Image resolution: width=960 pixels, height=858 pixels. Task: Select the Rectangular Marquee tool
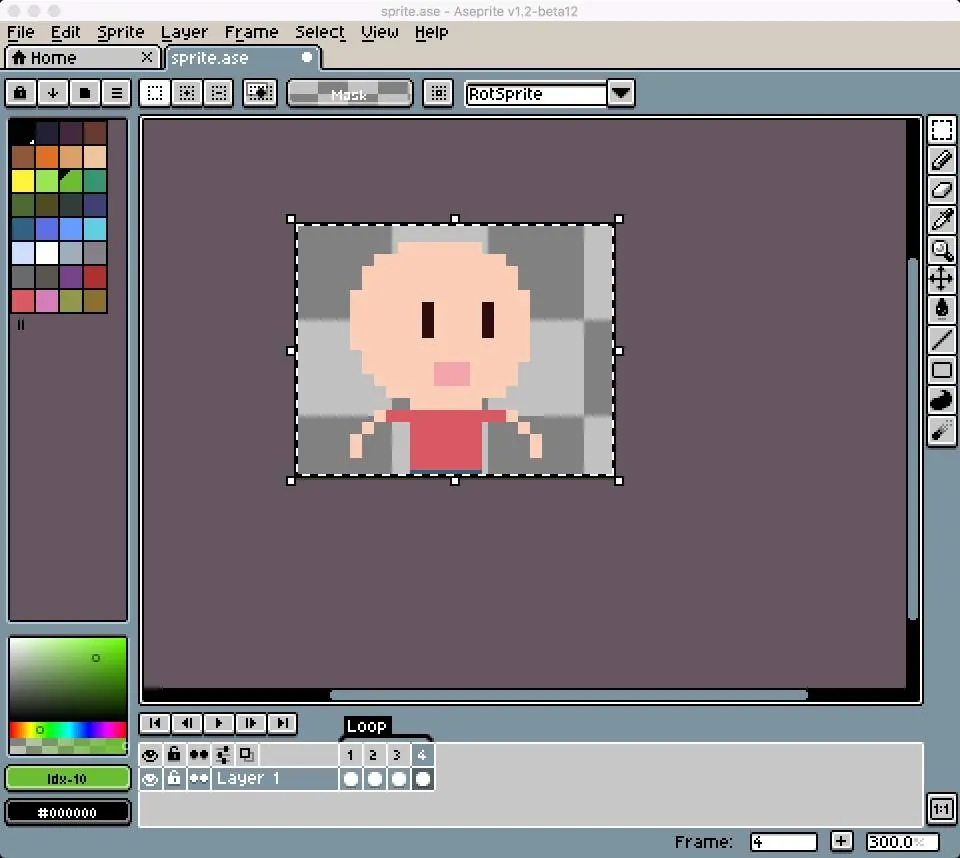tap(942, 130)
